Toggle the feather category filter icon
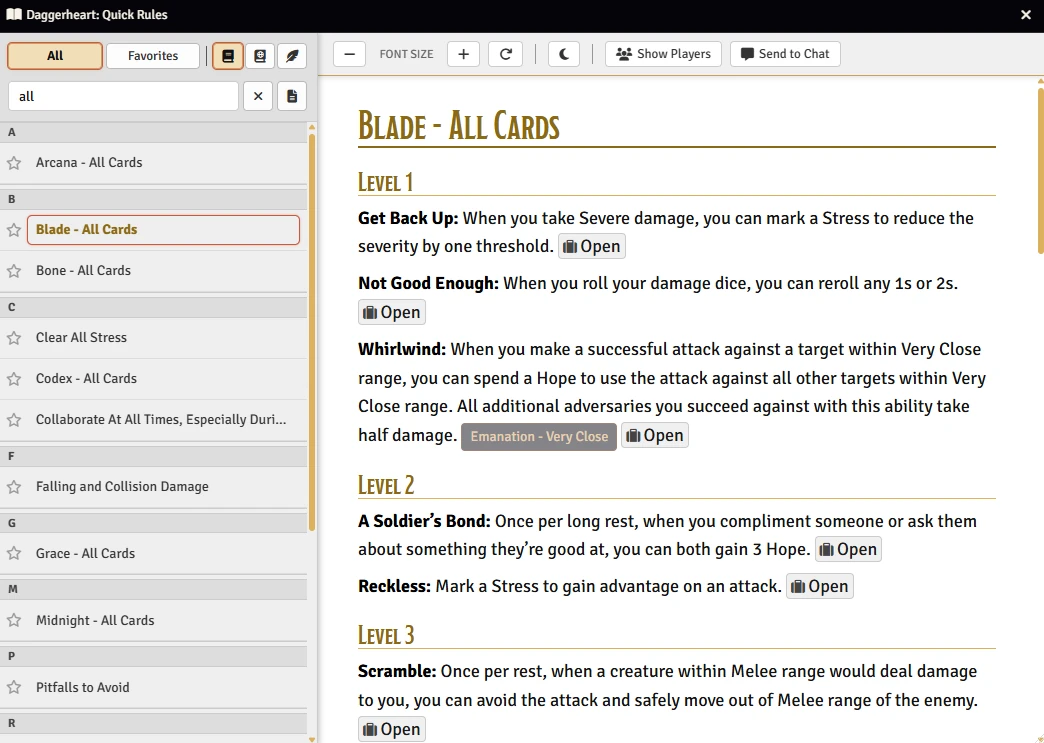The height and width of the screenshot is (743, 1044). 292,56
